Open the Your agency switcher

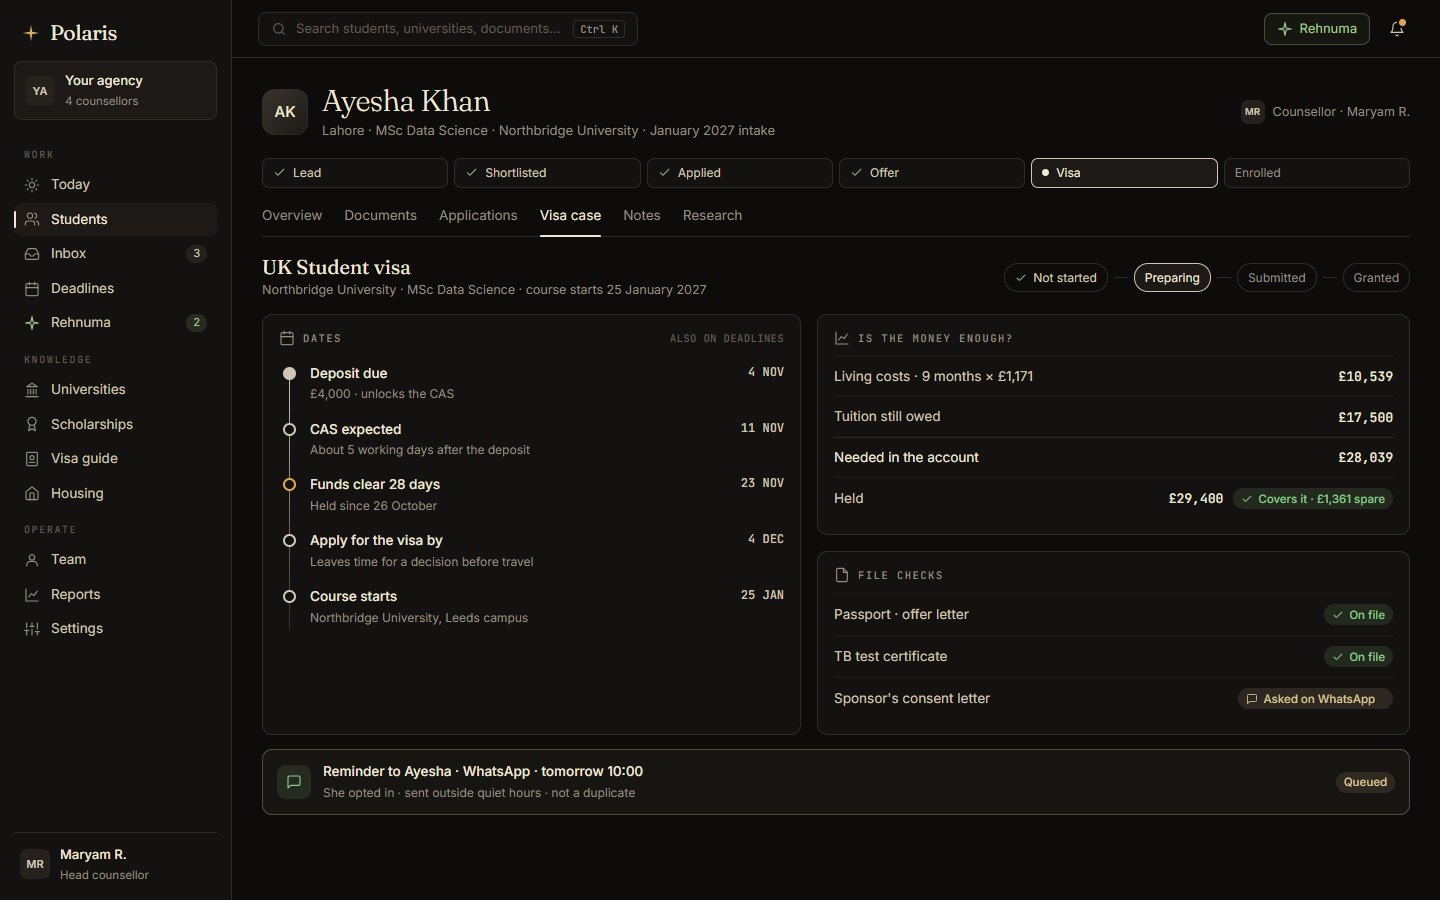pyautogui.click(x=115, y=91)
